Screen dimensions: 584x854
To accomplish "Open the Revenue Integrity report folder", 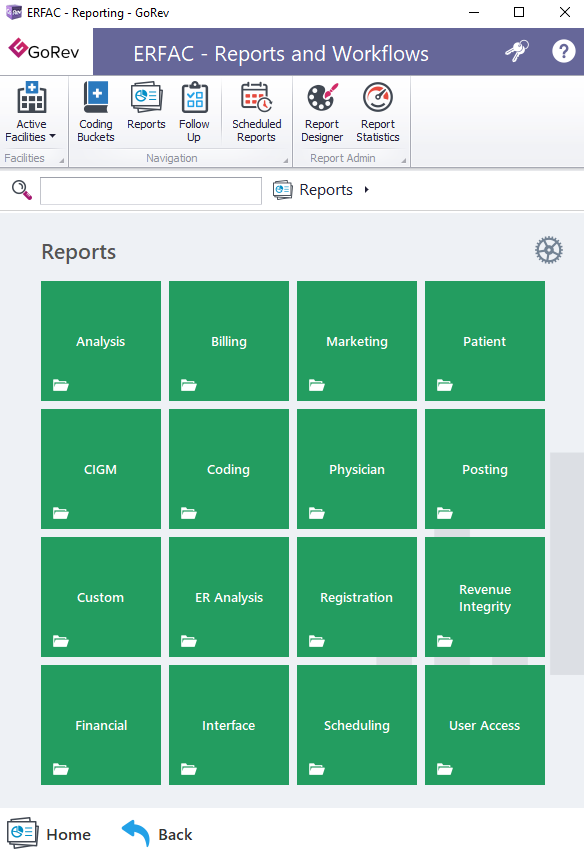I will [x=485, y=597].
